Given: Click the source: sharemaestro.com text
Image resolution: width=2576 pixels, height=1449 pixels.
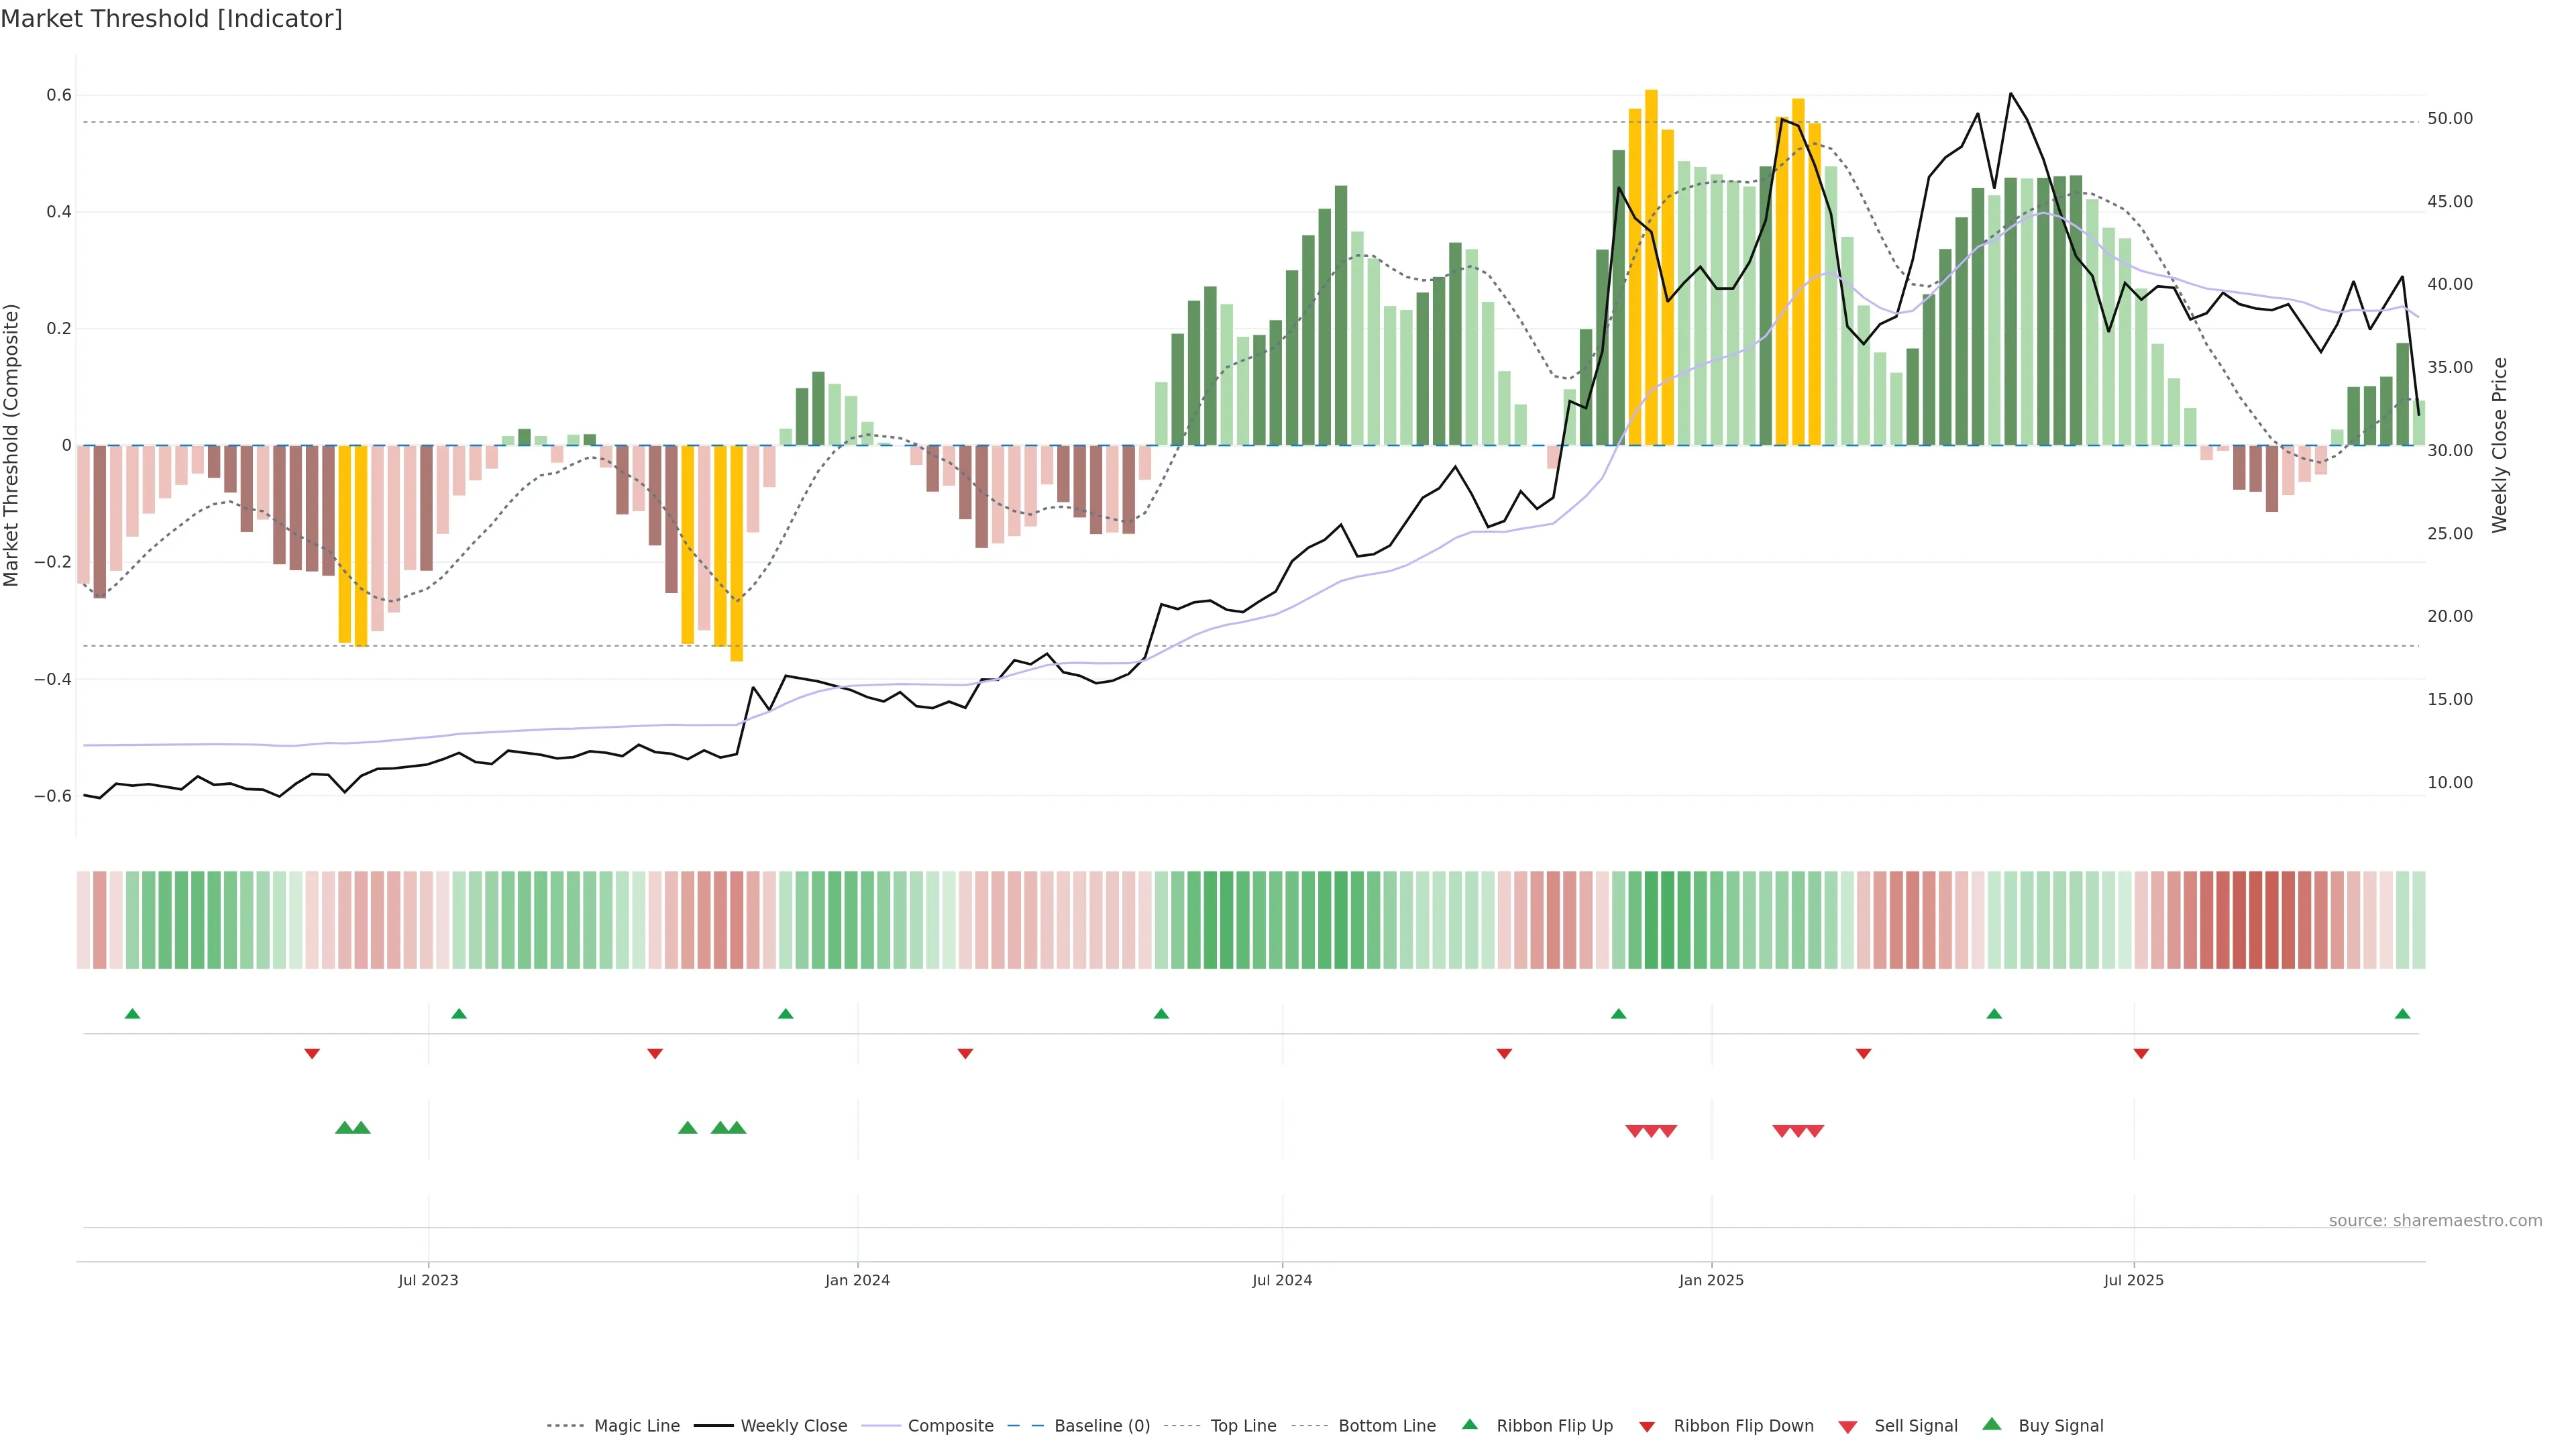Looking at the screenshot, I should pos(2435,1220).
